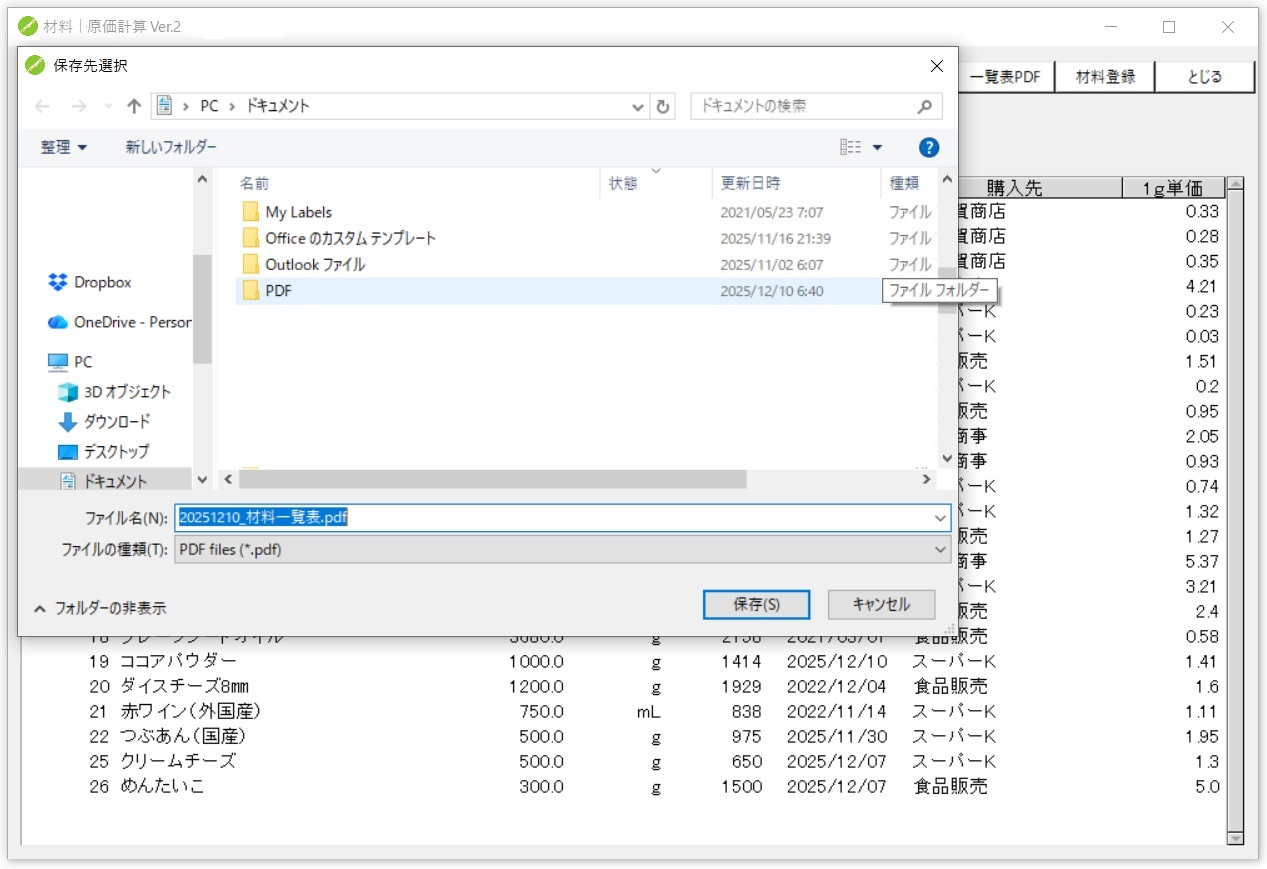Open the view options dropdown arrow
Screen dimensions: 1267x869
click(x=877, y=148)
